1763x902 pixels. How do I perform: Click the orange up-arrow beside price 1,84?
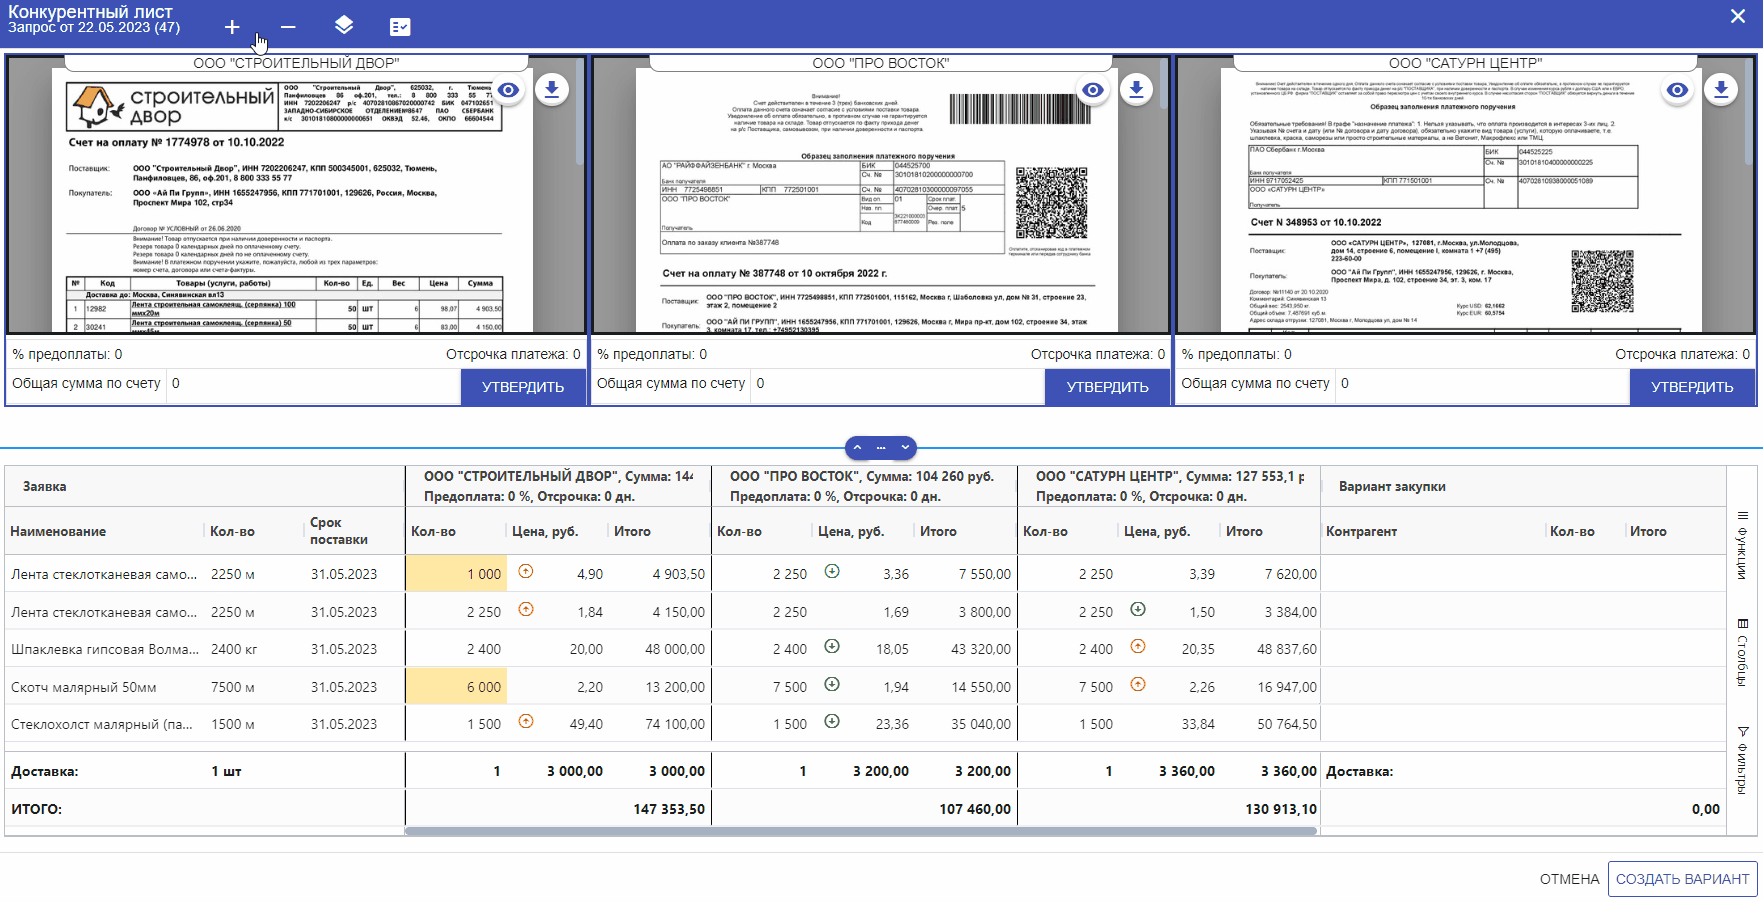pyautogui.click(x=526, y=609)
